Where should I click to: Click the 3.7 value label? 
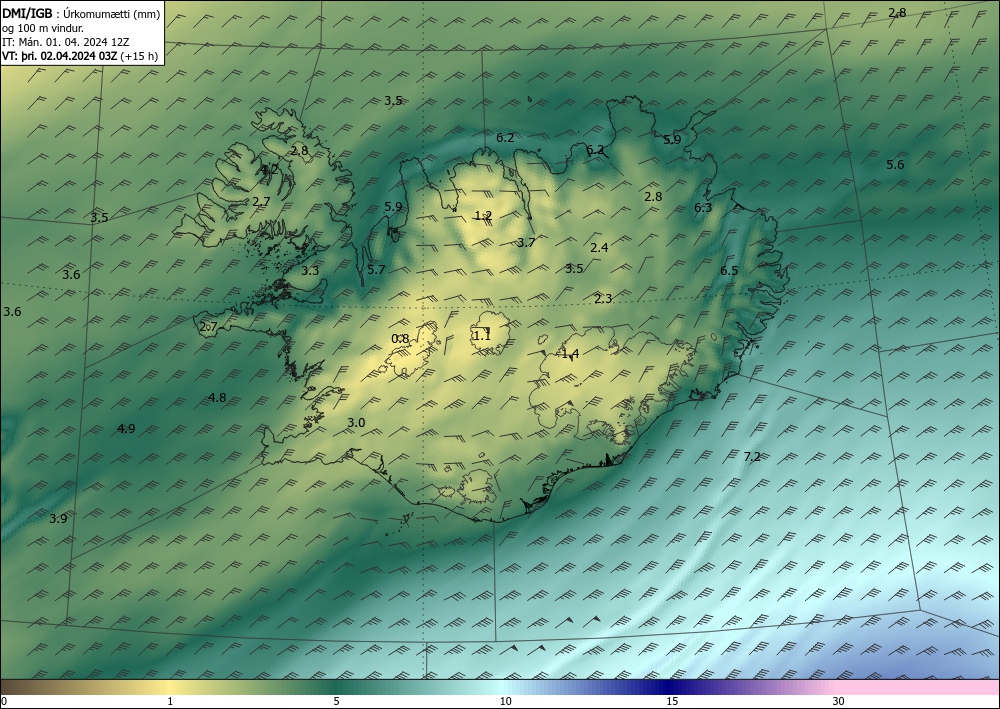click(526, 242)
